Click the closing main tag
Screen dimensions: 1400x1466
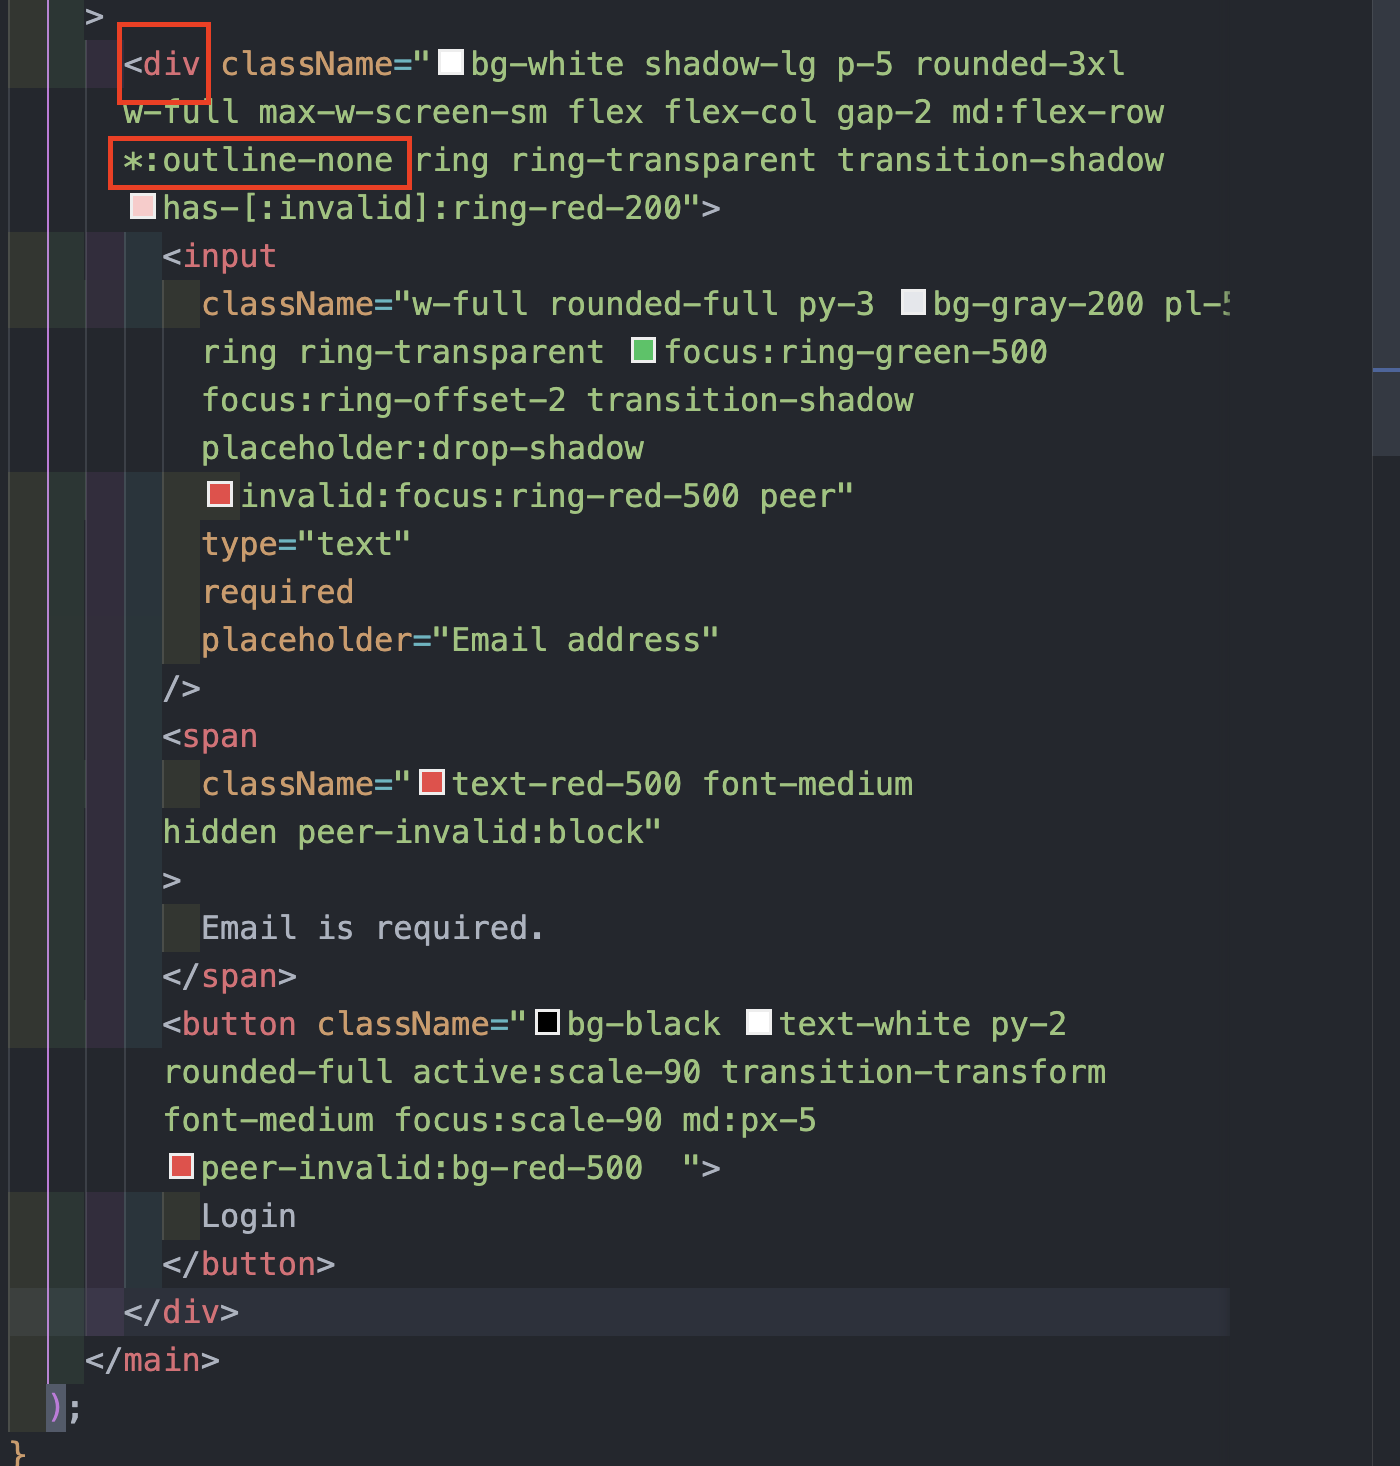[x=152, y=1360]
